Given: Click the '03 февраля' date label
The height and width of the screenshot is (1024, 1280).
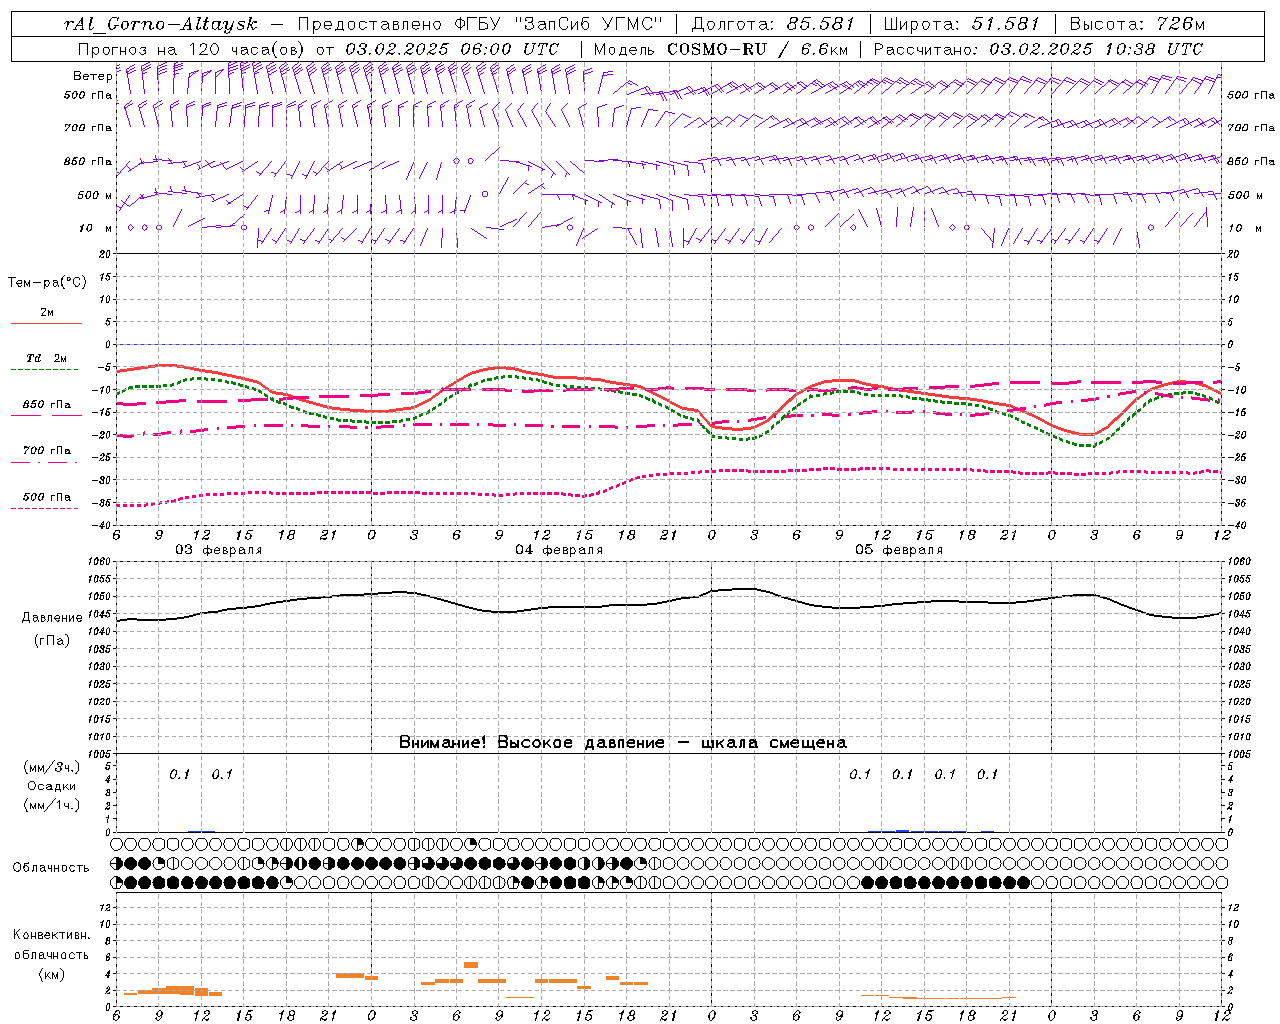Looking at the screenshot, I should point(219,550).
